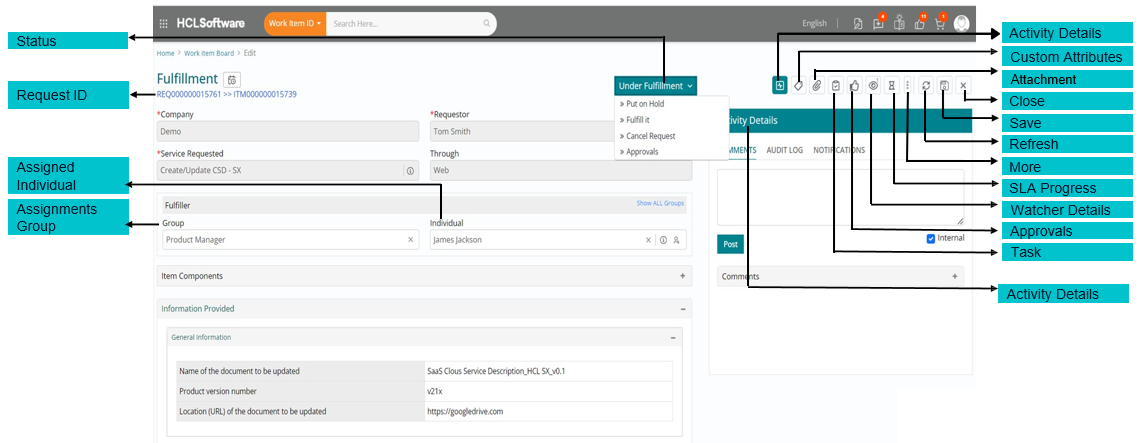
Task: Open the Attachment paperclip icon
Action: click(816, 86)
